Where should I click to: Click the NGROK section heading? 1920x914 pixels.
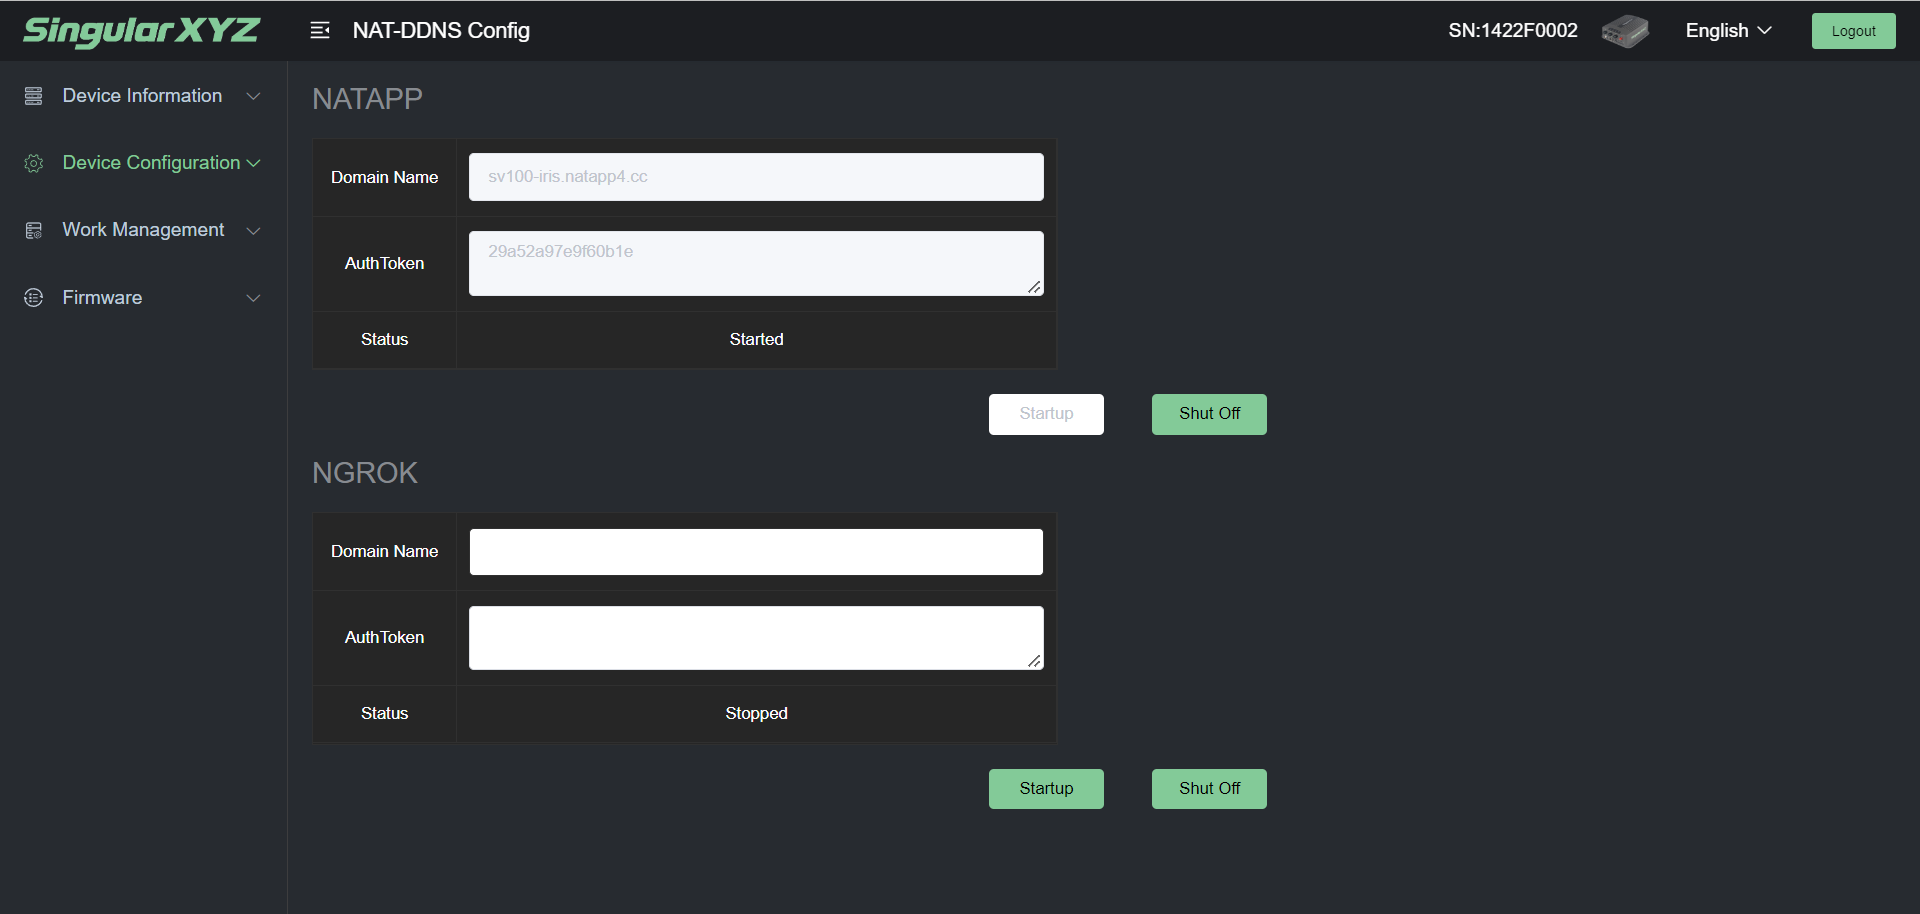coord(365,473)
